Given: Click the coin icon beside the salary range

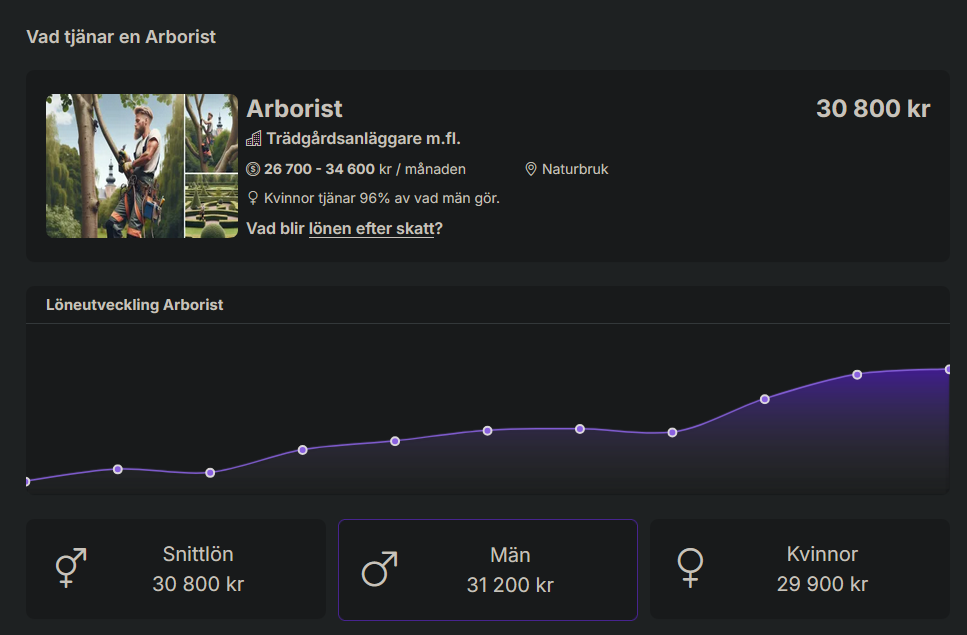Looking at the screenshot, I should 253,169.
